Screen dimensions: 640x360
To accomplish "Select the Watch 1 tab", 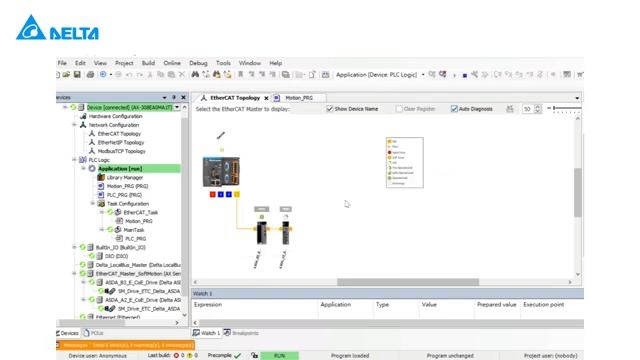I will pos(207,333).
